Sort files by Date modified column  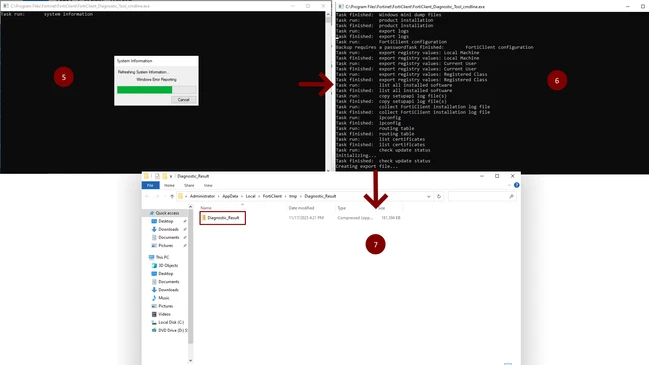tap(301, 208)
